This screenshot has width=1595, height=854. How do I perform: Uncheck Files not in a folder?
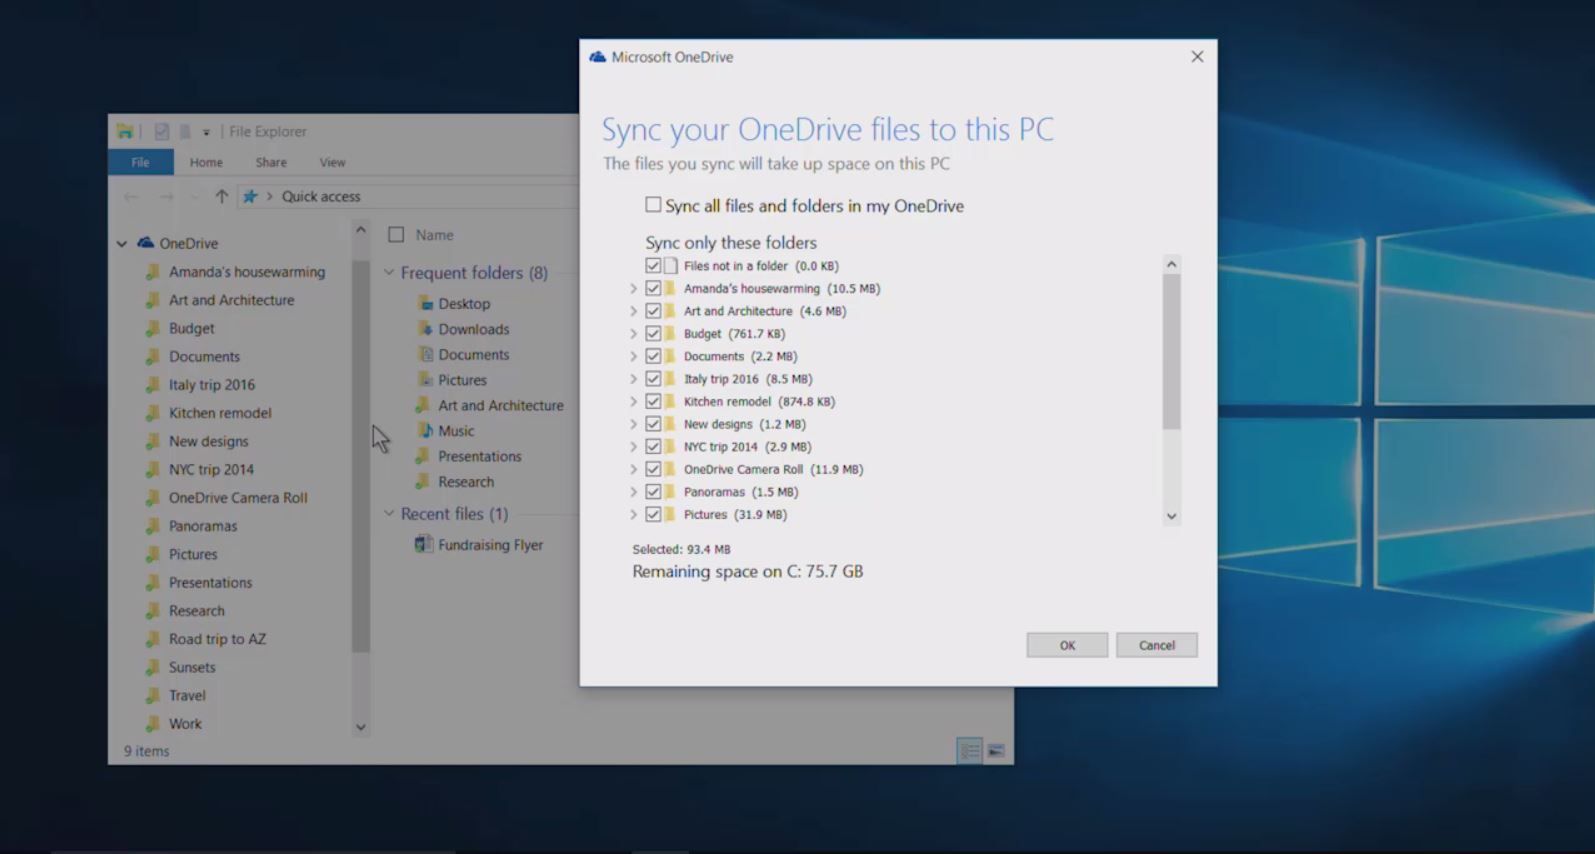653,266
